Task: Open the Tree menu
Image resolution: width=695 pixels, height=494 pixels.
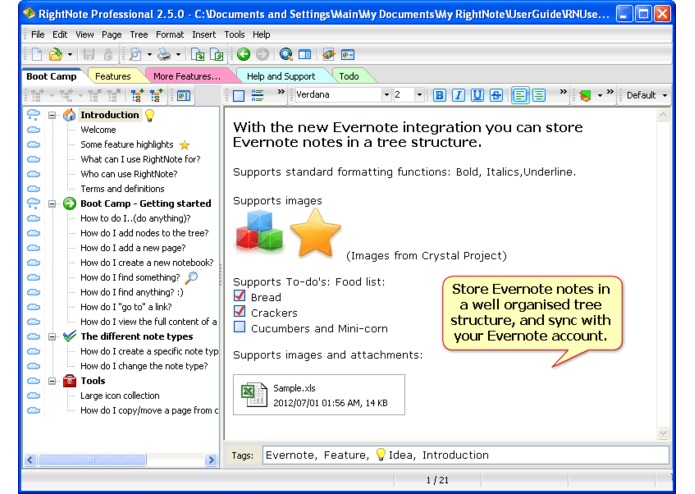Action: click(x=139, y=35)
